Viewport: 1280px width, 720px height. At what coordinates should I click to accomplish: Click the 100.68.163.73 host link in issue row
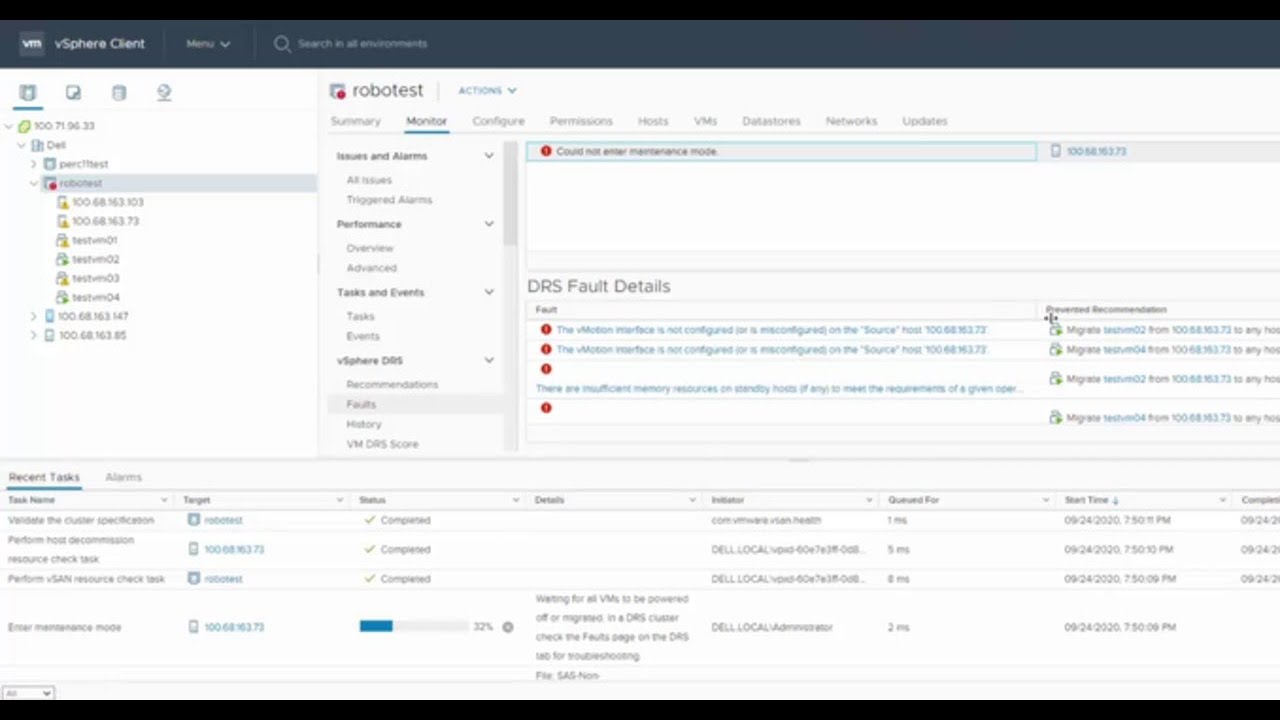(1096, 151)
